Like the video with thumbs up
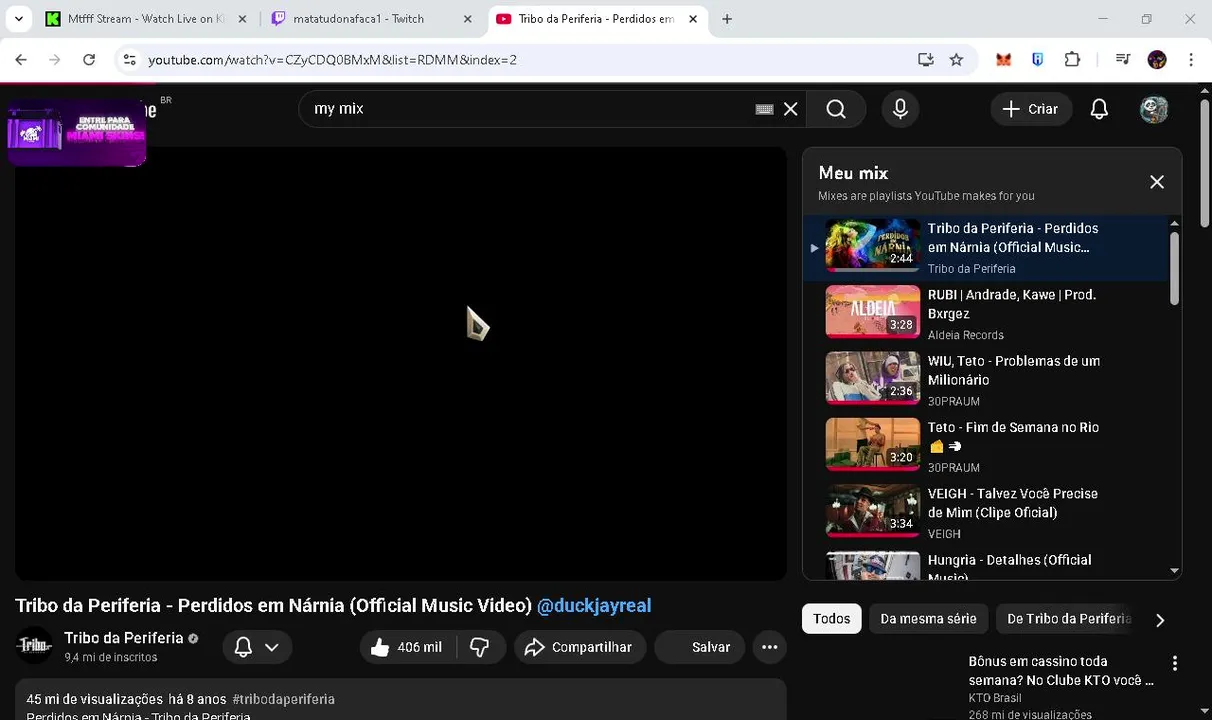 (408, 647)
